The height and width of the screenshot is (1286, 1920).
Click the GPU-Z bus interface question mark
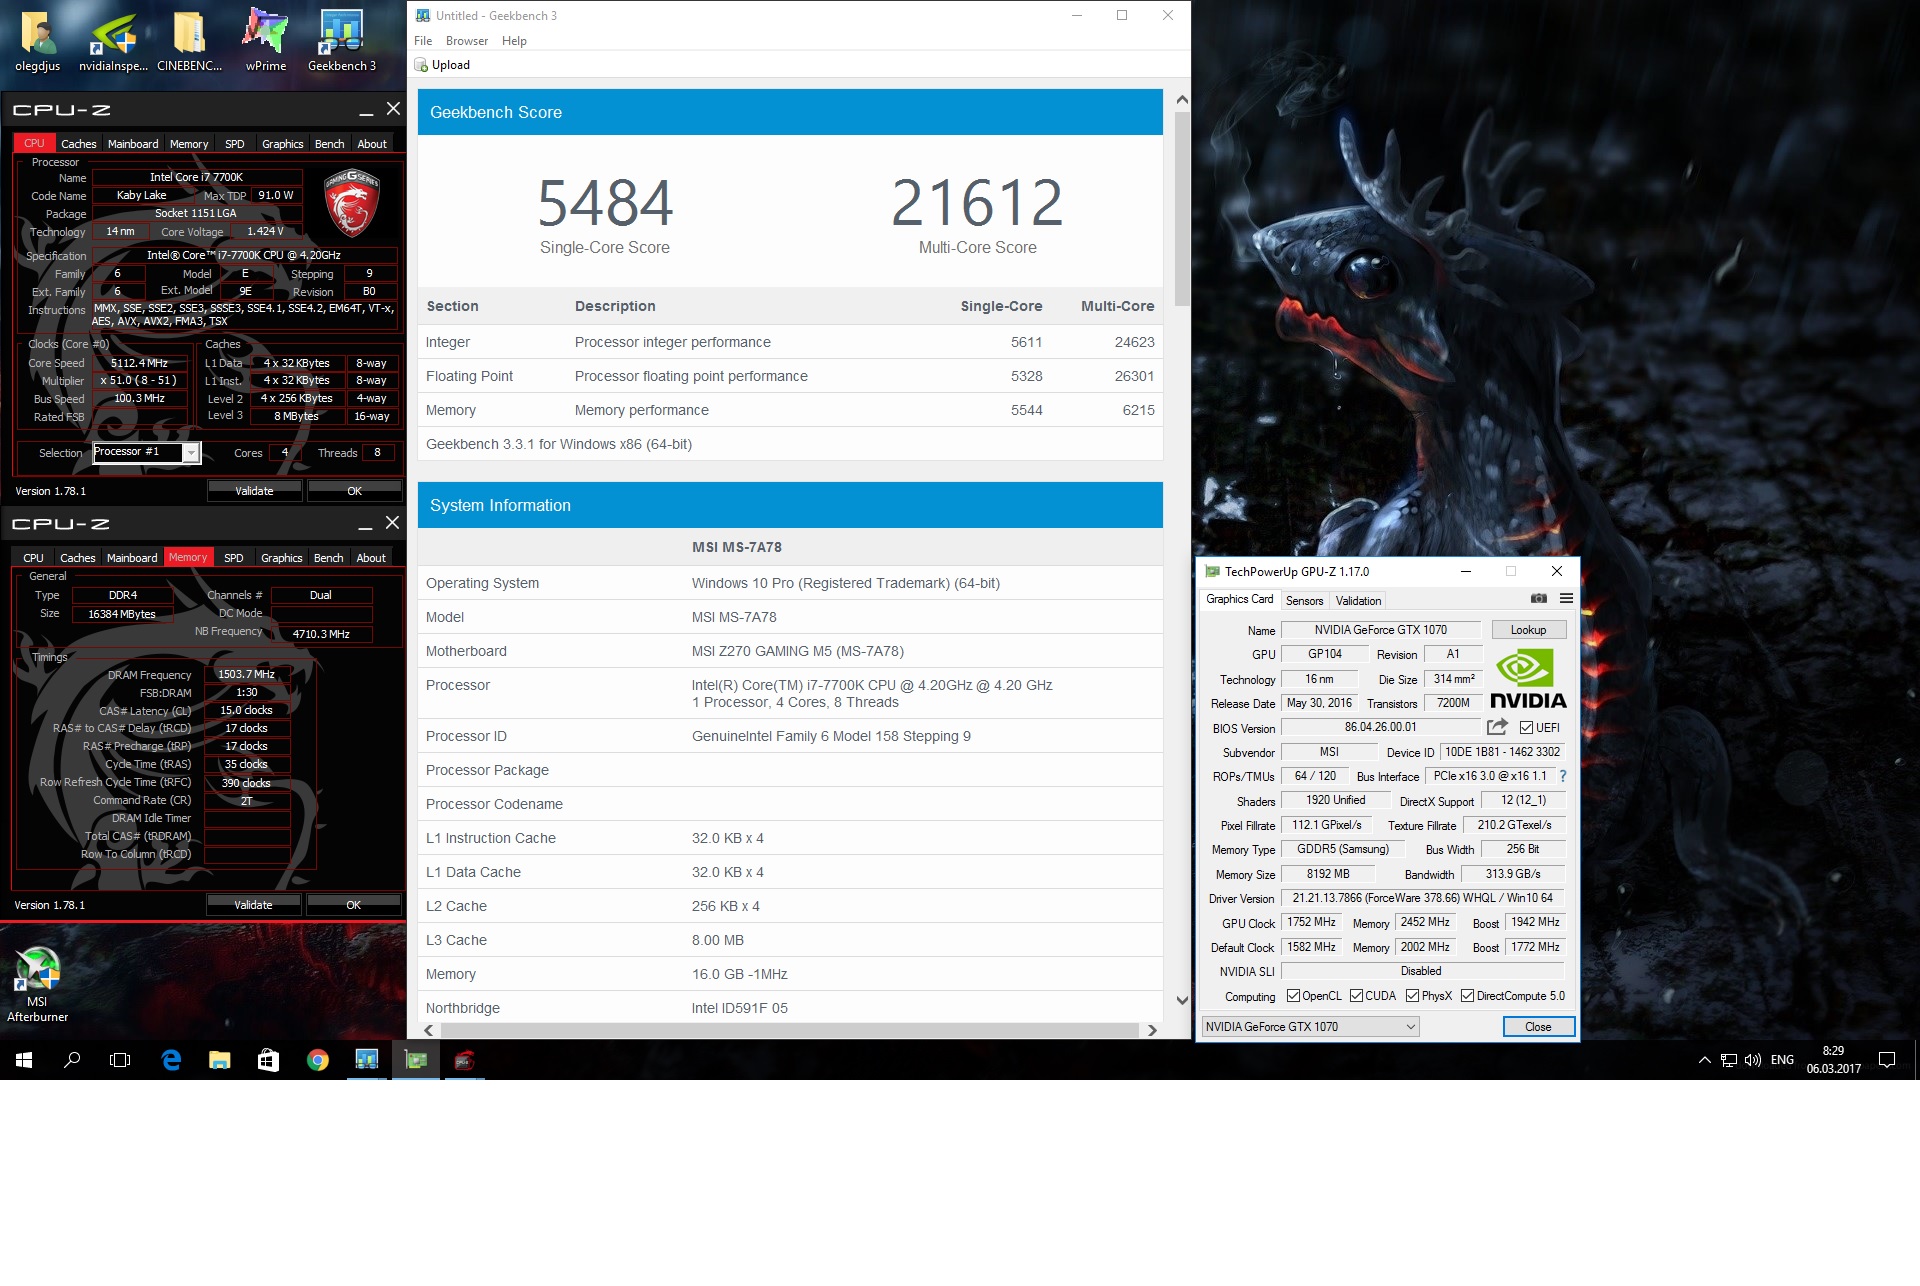[1563, 776]
